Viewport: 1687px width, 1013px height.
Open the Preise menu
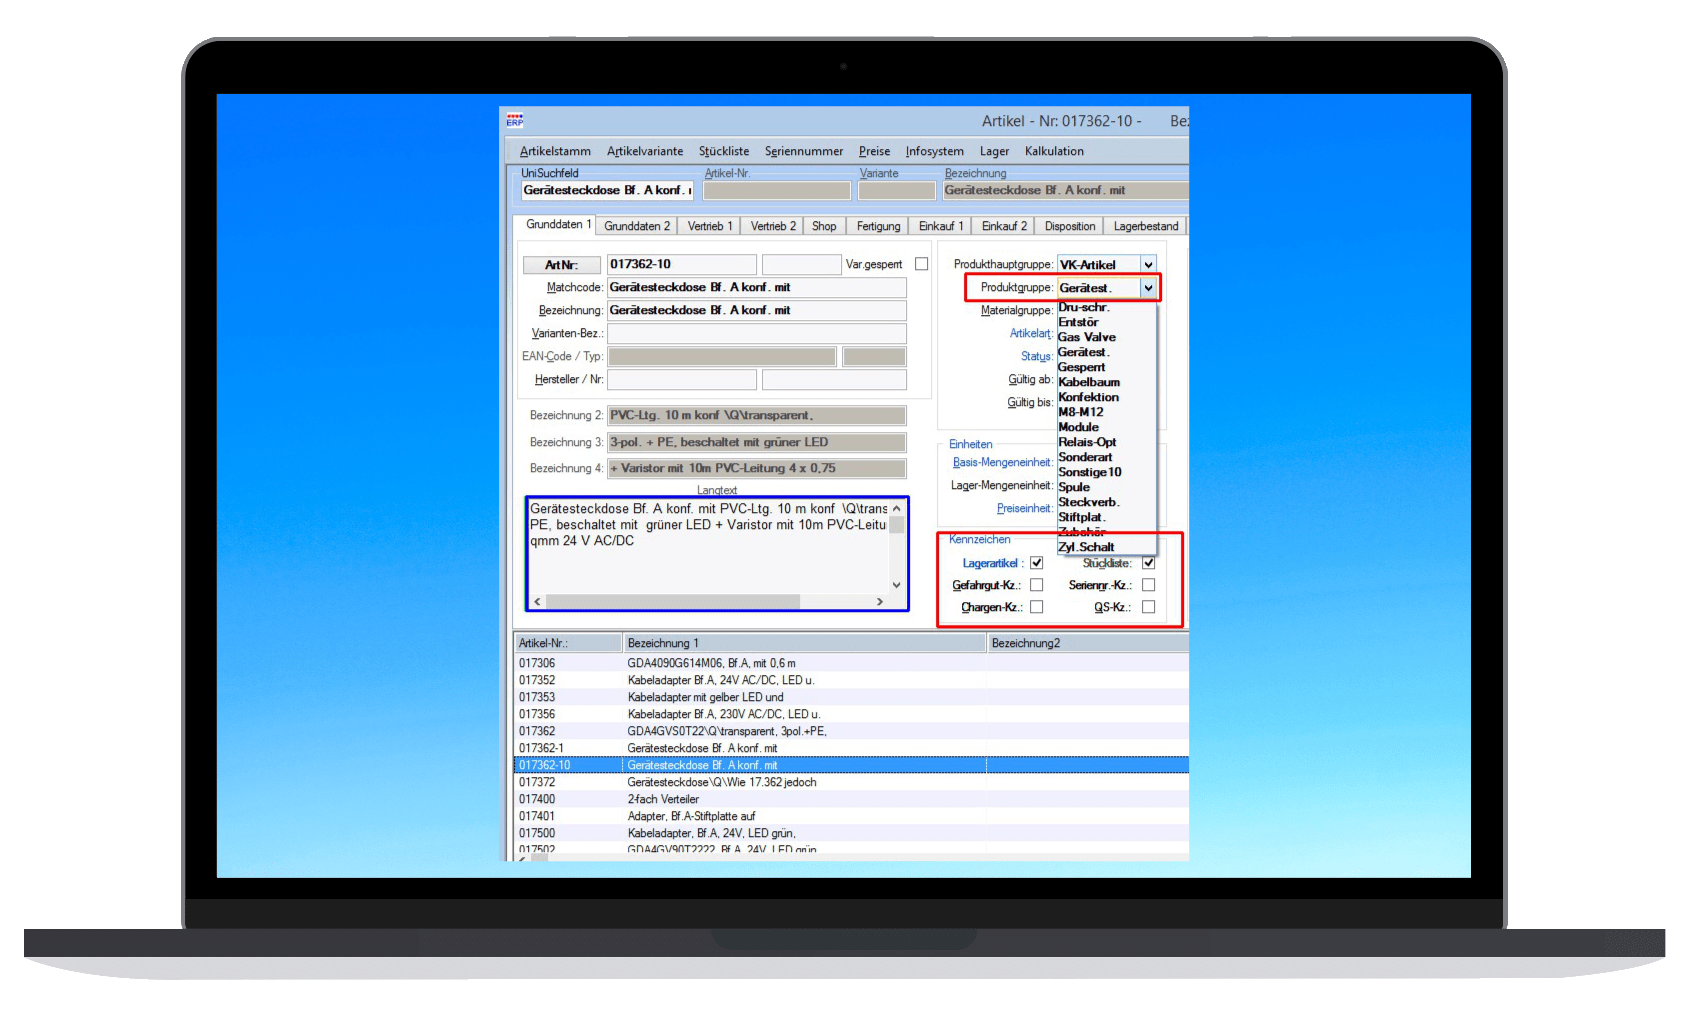click(x=874, y=151)
